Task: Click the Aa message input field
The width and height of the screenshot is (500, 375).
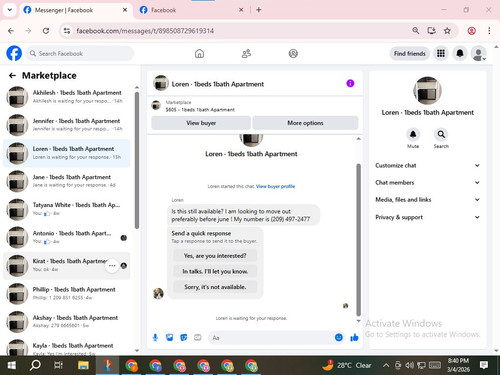Action: [271, 338]
